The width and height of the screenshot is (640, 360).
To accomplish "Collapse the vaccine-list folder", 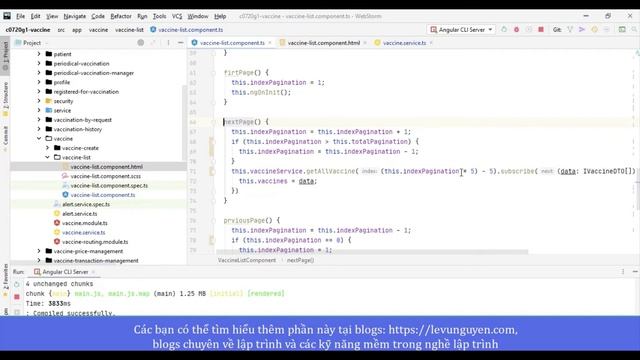I will point(47,157).
